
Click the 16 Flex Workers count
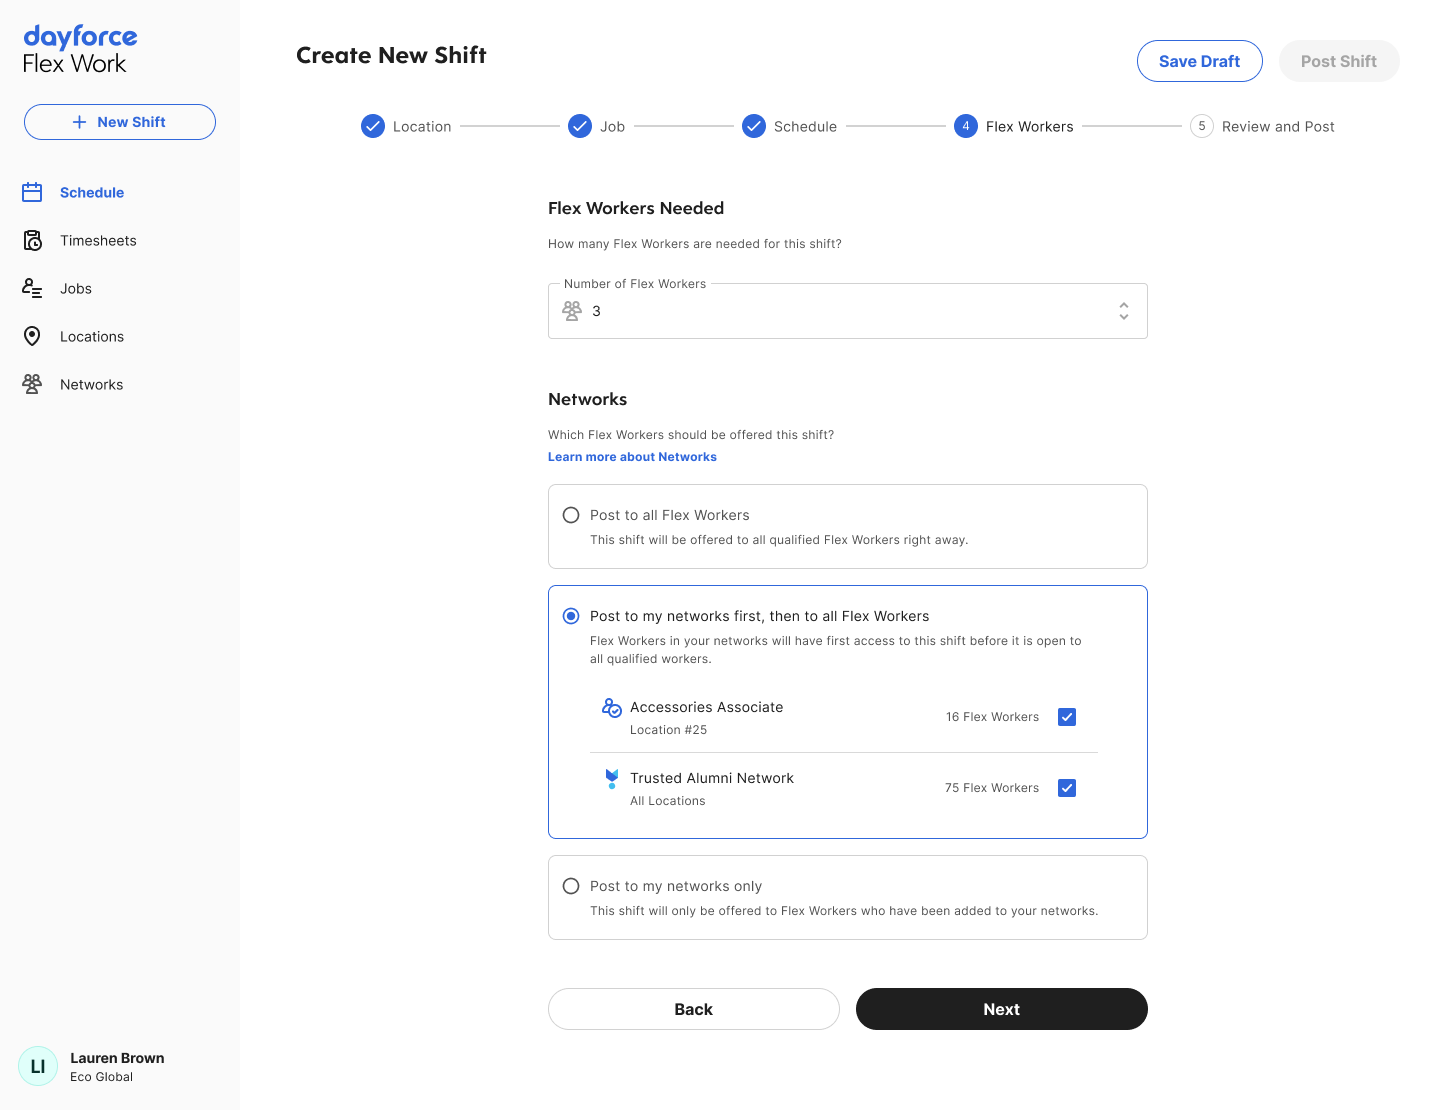point(992,717)
